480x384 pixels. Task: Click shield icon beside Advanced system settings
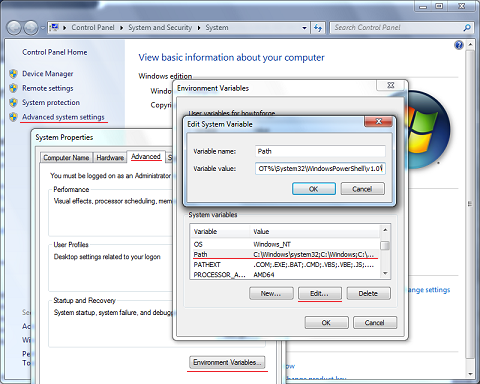point(13,117)
